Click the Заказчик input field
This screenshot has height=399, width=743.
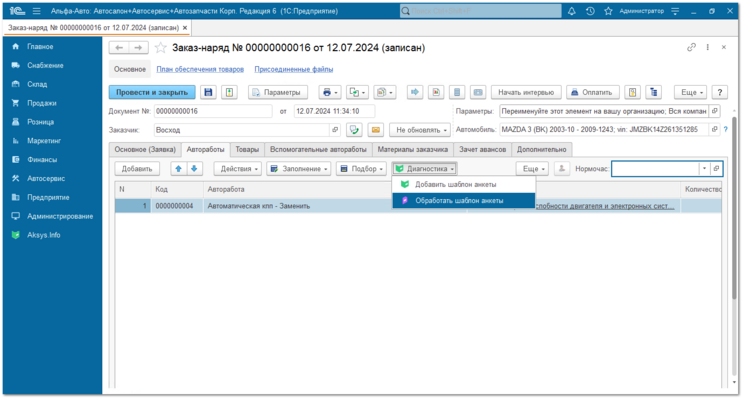tap(241, 130)
